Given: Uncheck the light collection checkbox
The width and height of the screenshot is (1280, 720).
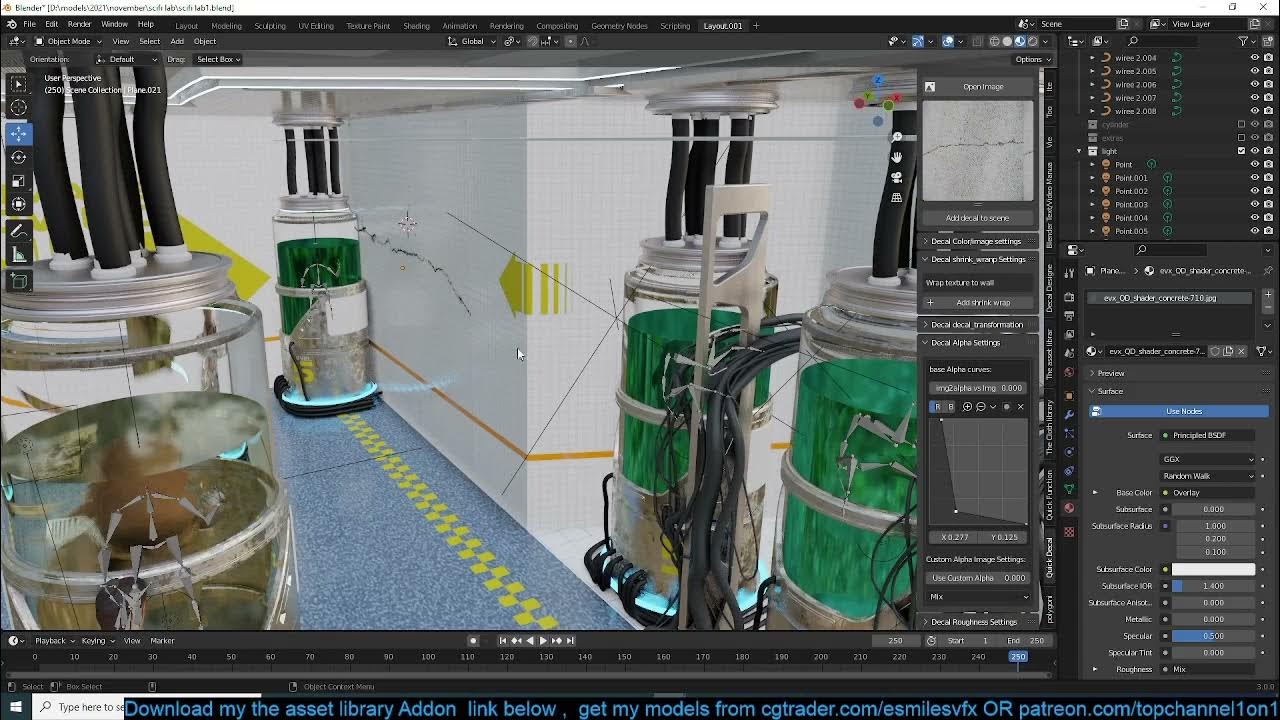Looking at the screenshot, I should pos(1242,151).
